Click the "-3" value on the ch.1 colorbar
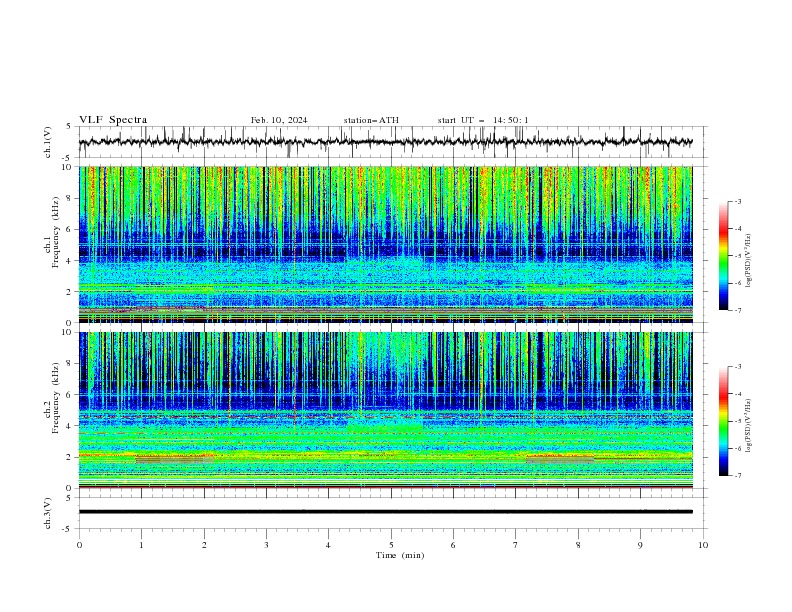 [737, 201]
